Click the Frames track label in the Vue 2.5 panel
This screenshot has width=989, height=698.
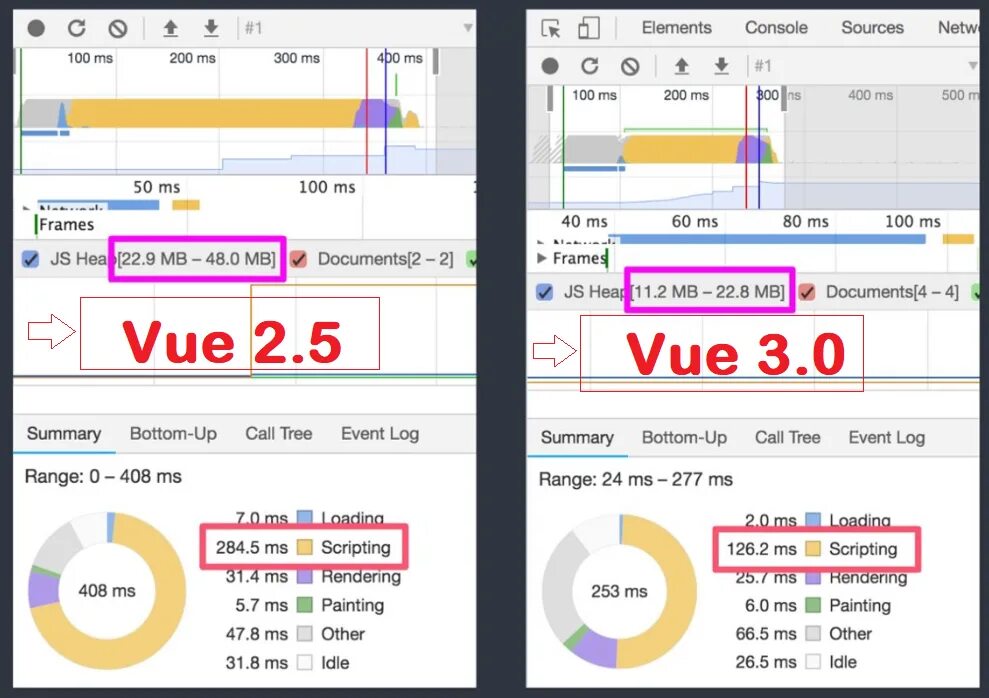pos(66,225)
